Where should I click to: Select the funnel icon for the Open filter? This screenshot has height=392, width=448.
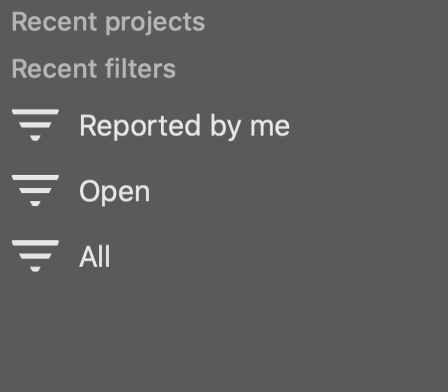click(35, 191)
